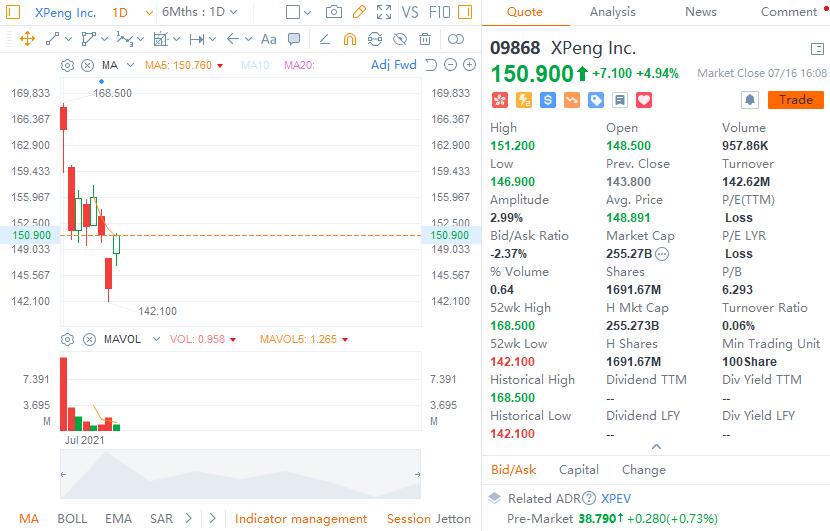
Task: Expand the arrow tool options chevron
Action: click(x=248, y=39)
